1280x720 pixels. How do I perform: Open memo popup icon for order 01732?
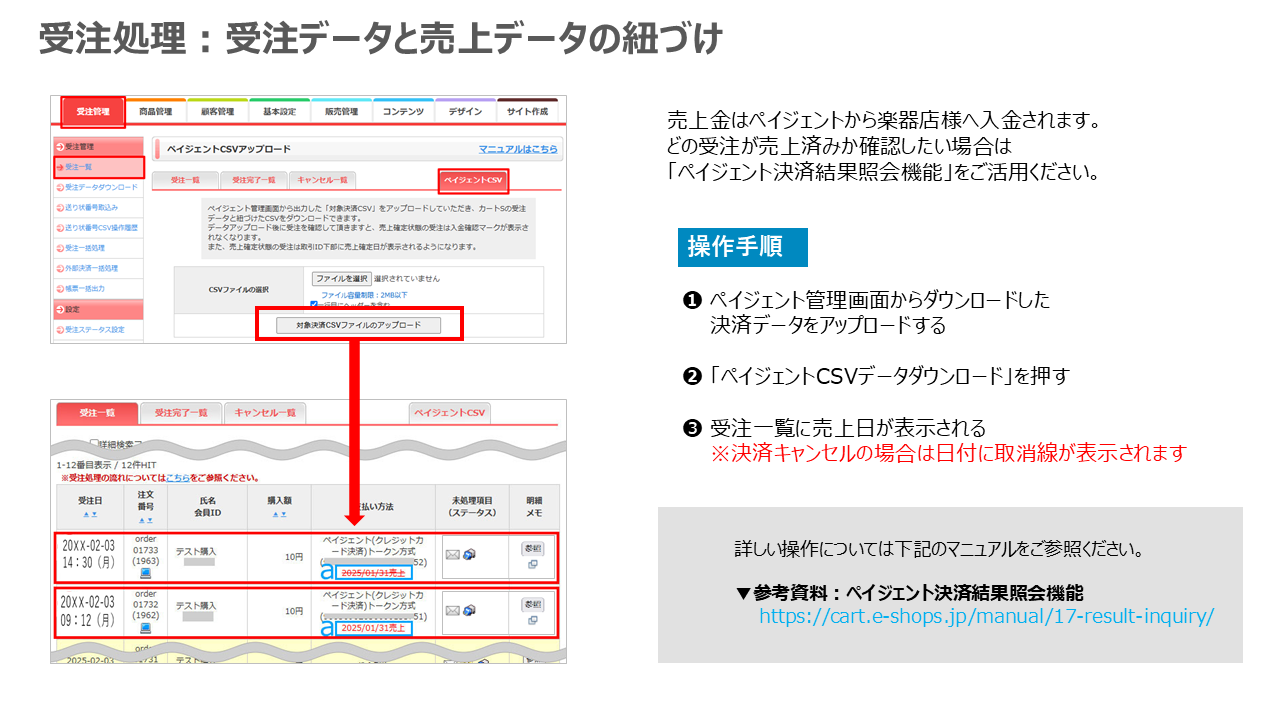(532, 621)
